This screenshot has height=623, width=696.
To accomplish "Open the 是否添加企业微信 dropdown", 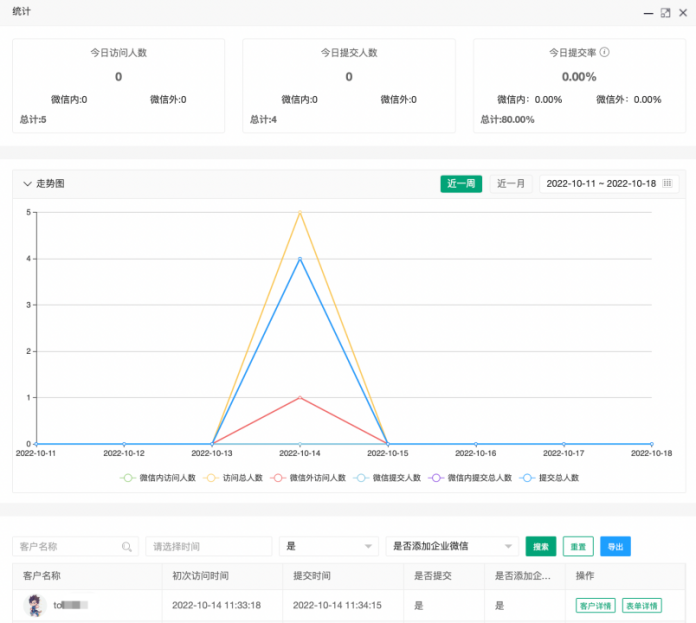I will 452,547.
